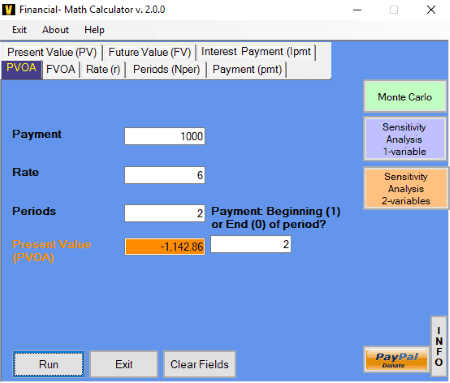Viewport: 450px width, 383px height.
Task: Click the Exit button at the bottom
Action: tap(124, 364)
